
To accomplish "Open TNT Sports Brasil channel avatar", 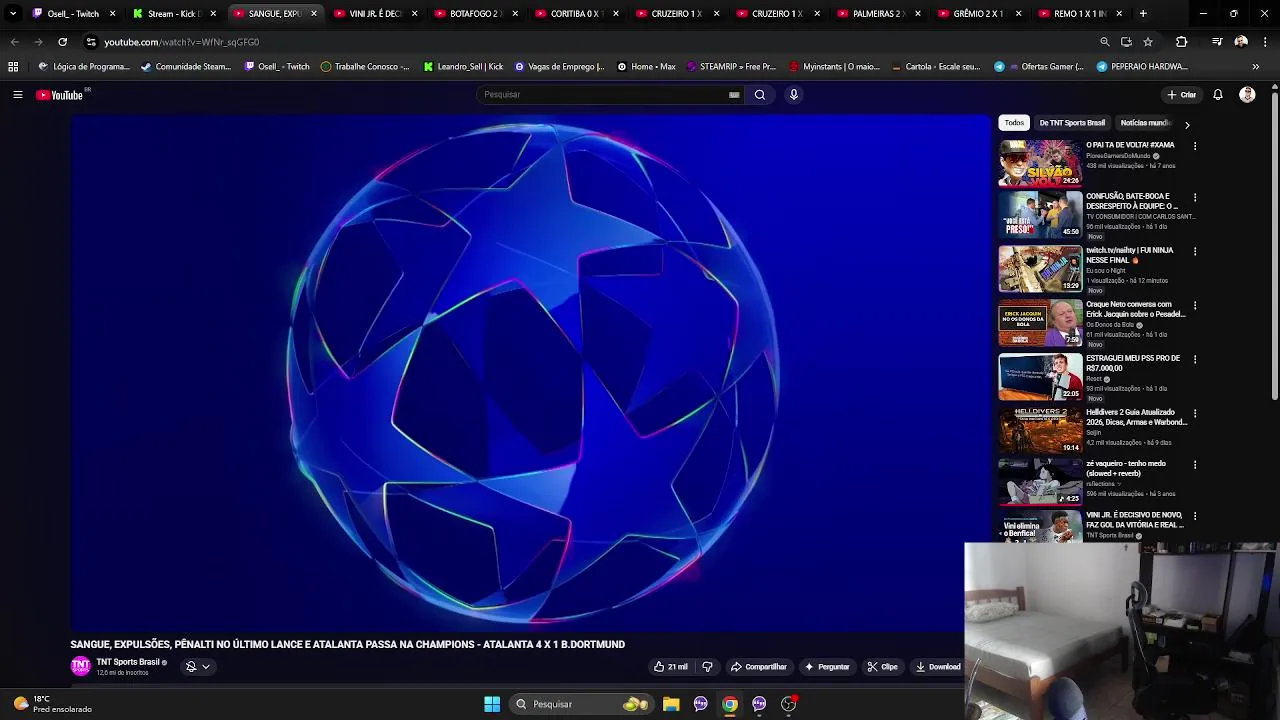I will (x=80, y=666).
